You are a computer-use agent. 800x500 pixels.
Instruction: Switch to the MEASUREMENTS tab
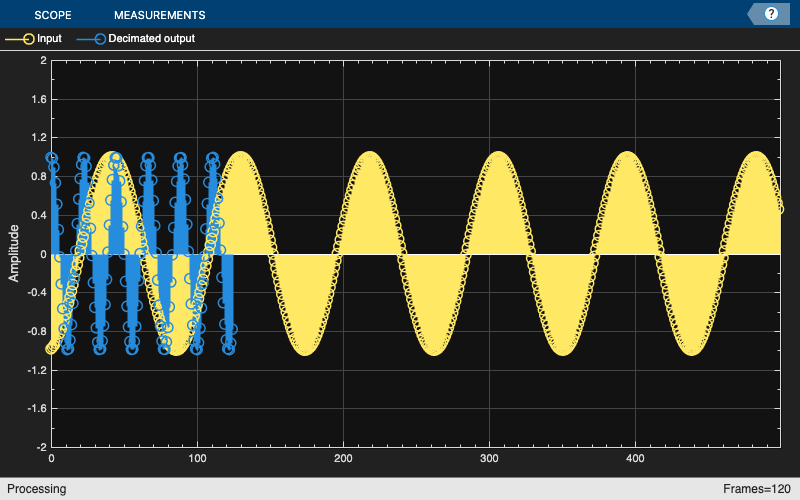click(160, 15)
